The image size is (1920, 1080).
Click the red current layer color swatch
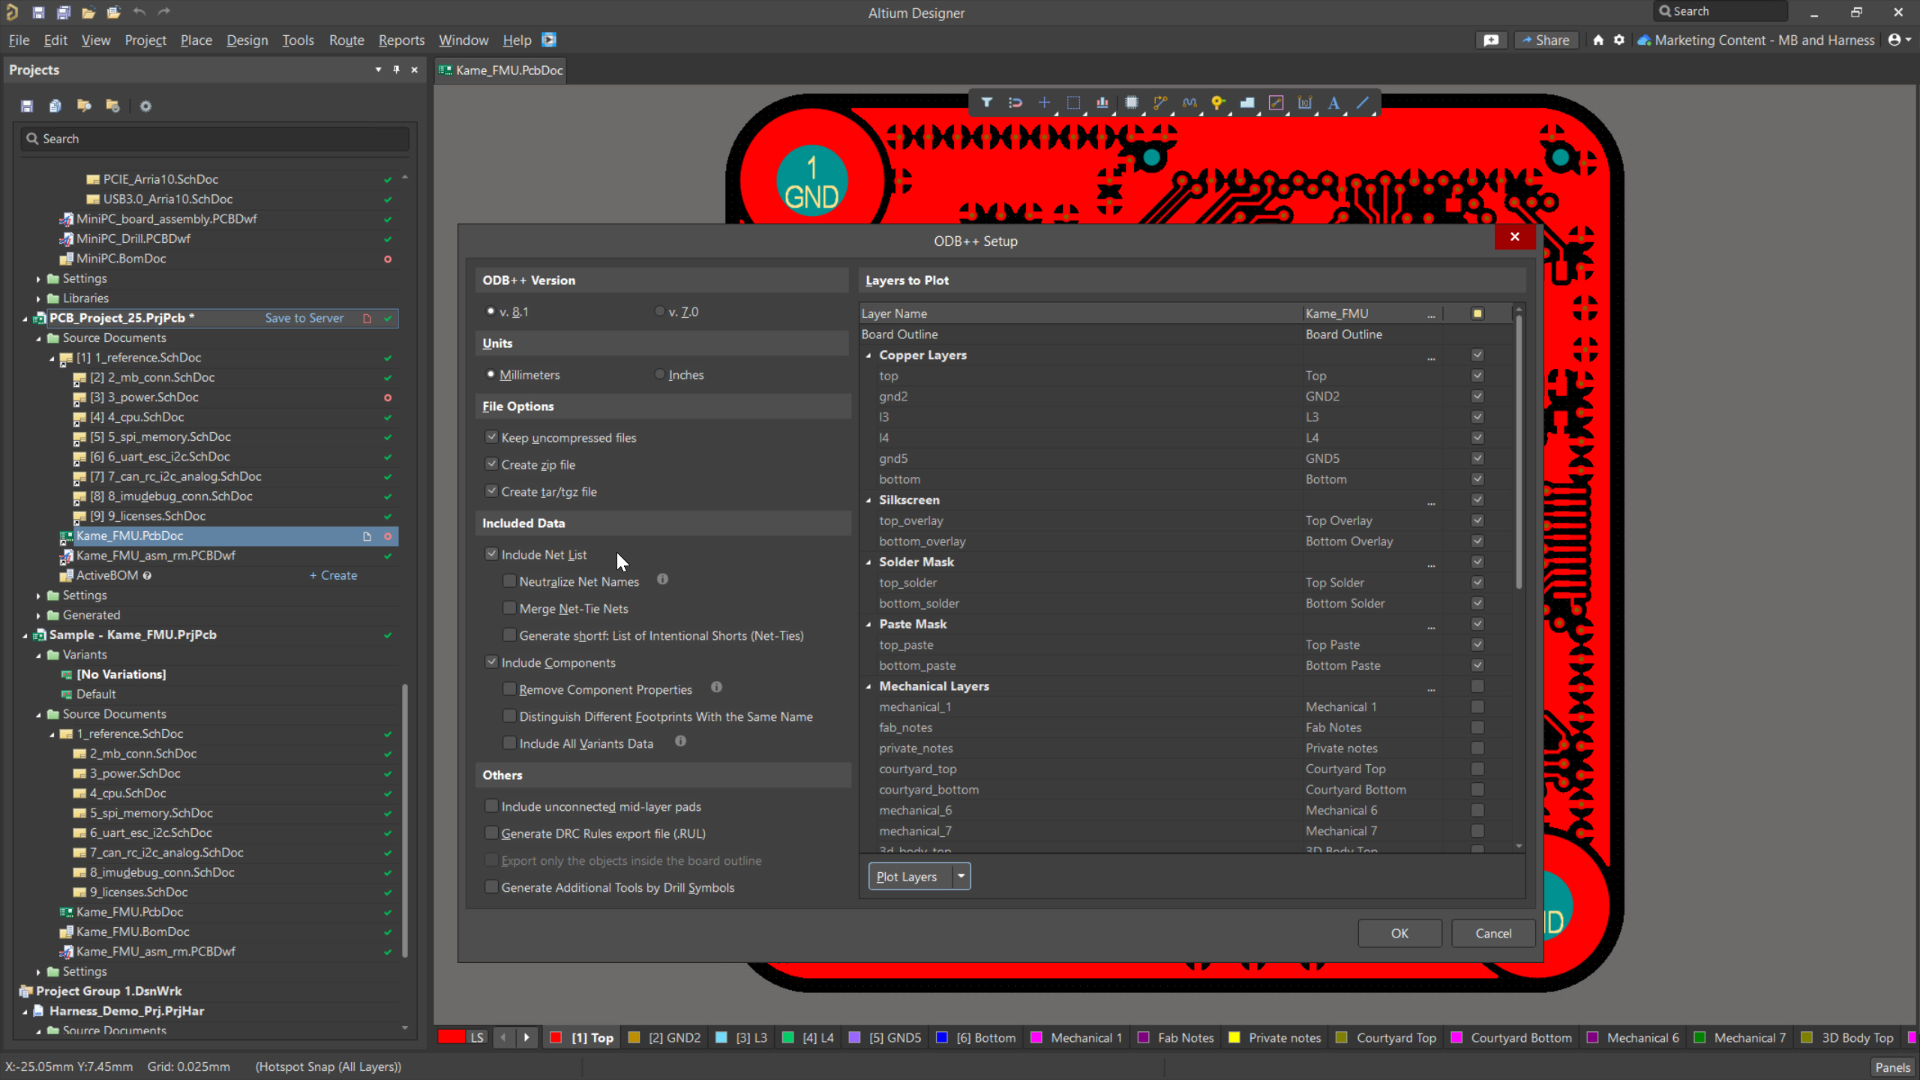452,1037
